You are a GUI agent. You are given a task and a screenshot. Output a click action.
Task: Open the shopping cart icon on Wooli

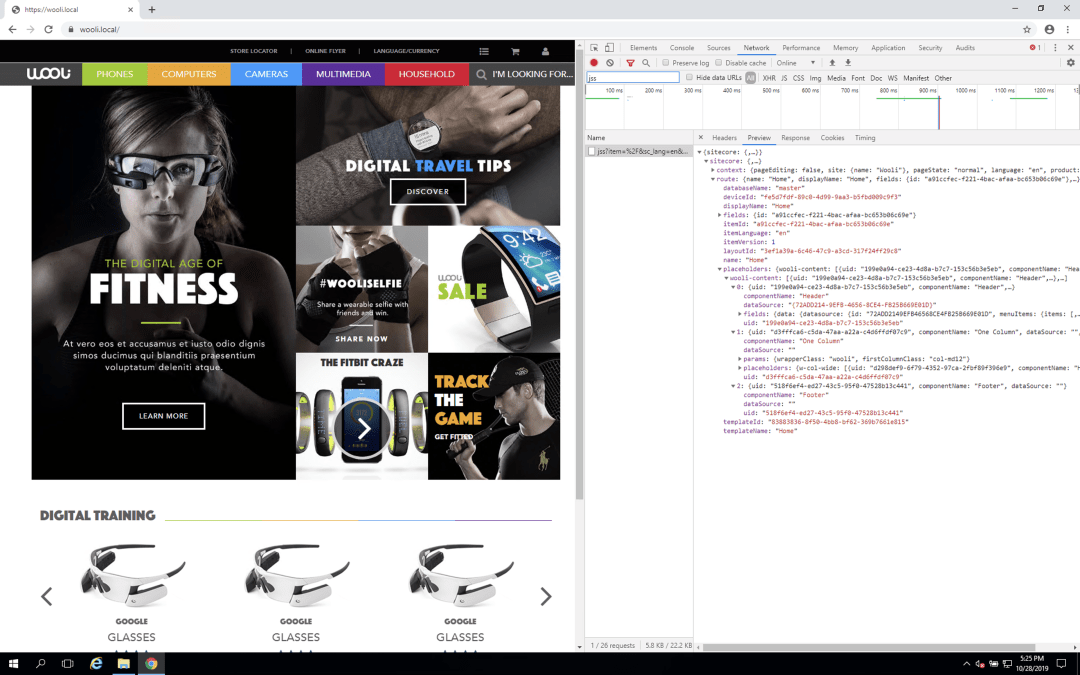[515, 51]
